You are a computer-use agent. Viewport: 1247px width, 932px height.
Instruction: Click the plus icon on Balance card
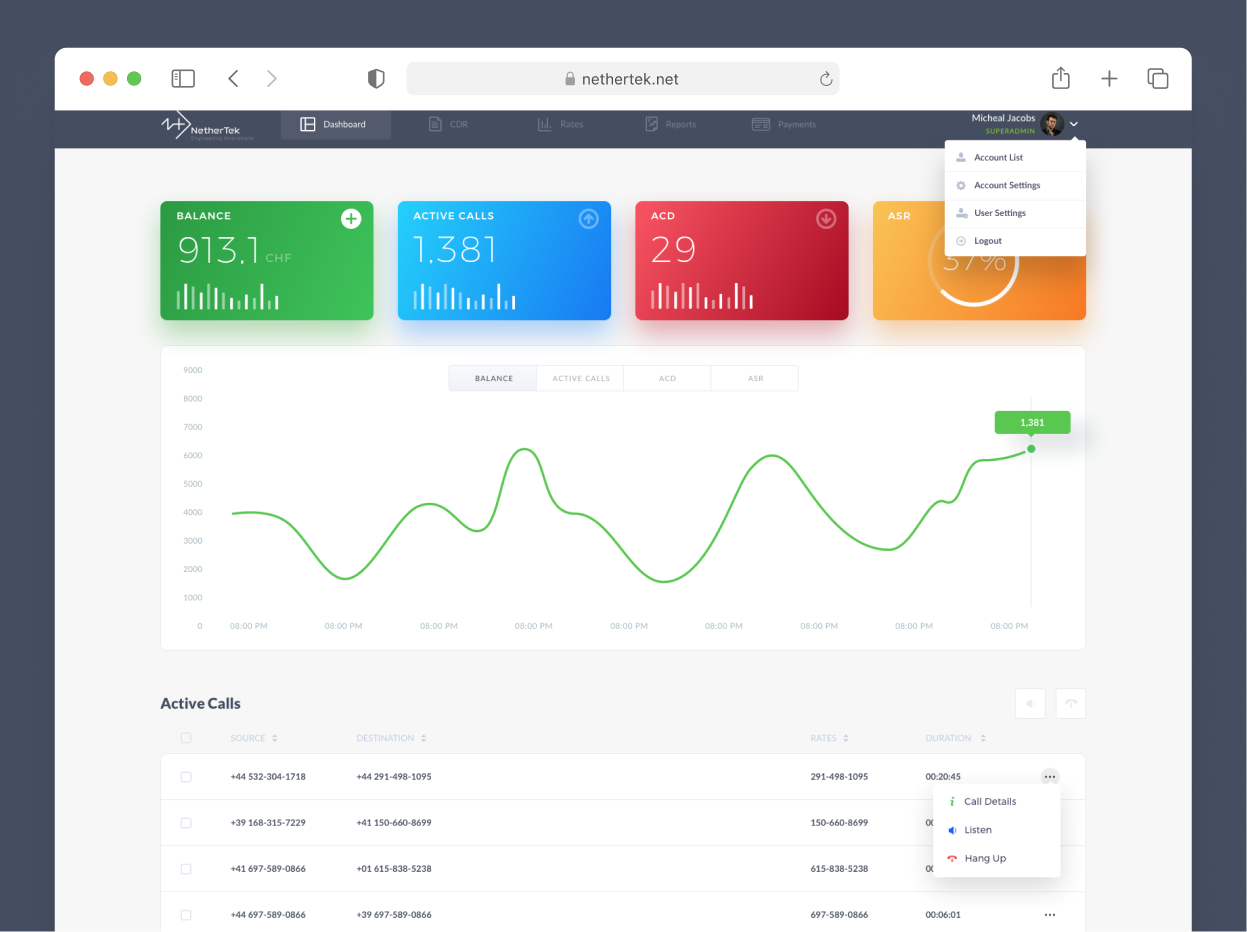[x=351, y=219]
